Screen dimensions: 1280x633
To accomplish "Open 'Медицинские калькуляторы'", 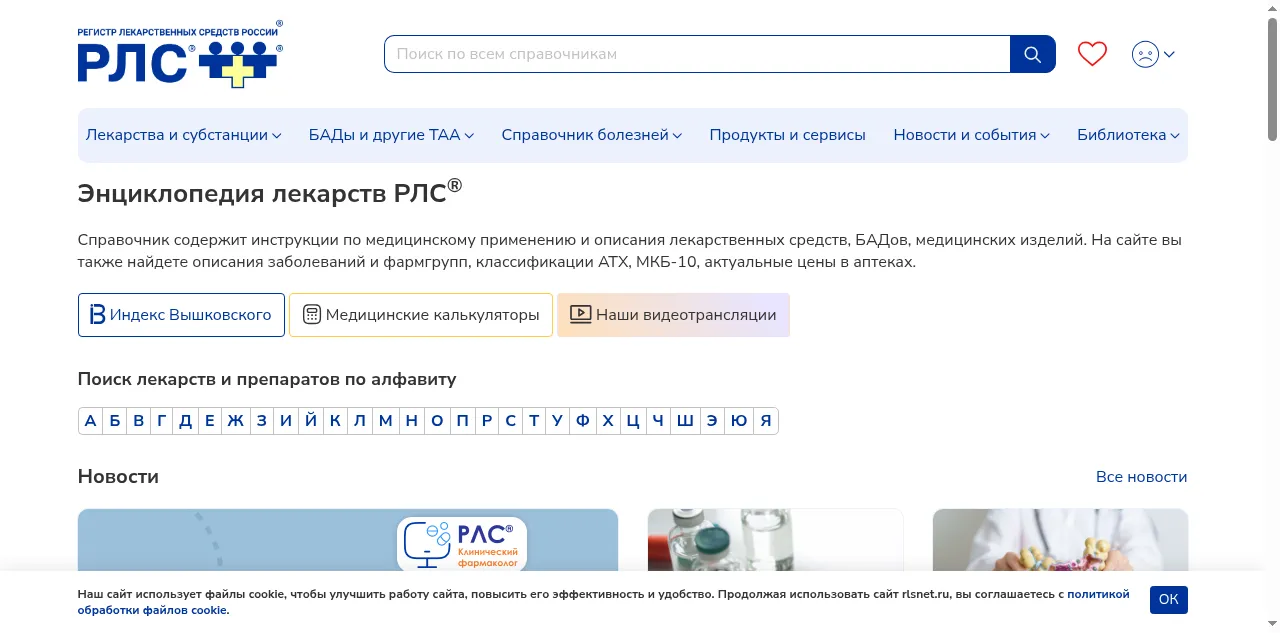I will point(421,315).
